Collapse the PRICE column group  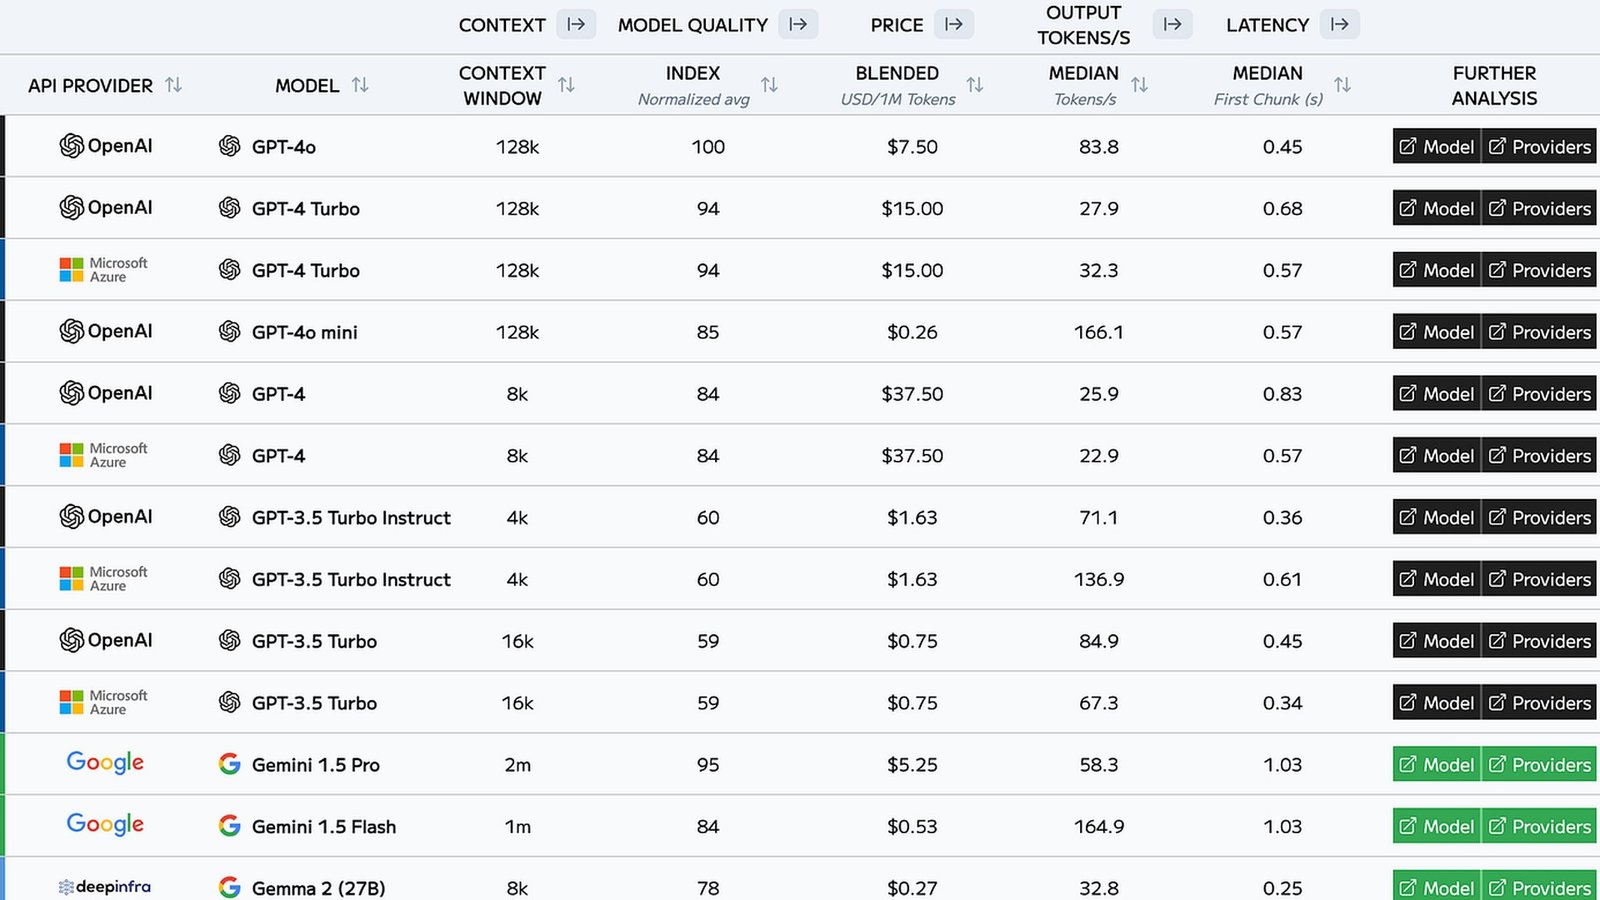(x=954, y=24)
